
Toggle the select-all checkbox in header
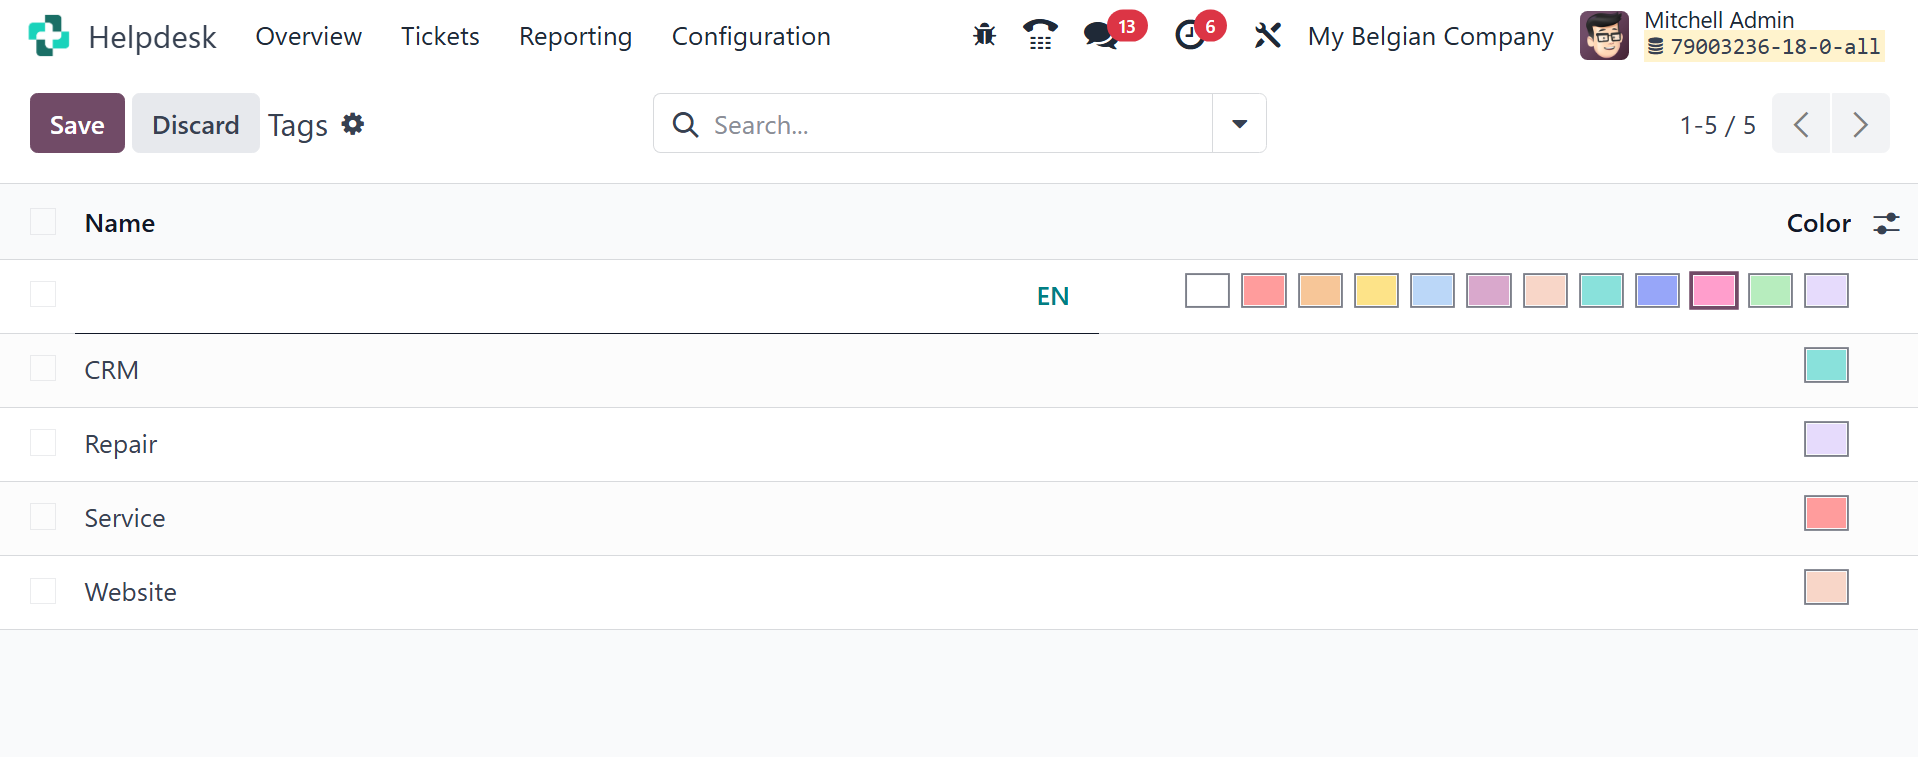(x=43, y=222)
